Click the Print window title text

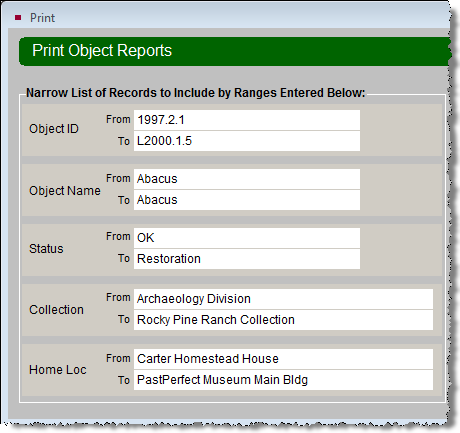tap(42, 18)
